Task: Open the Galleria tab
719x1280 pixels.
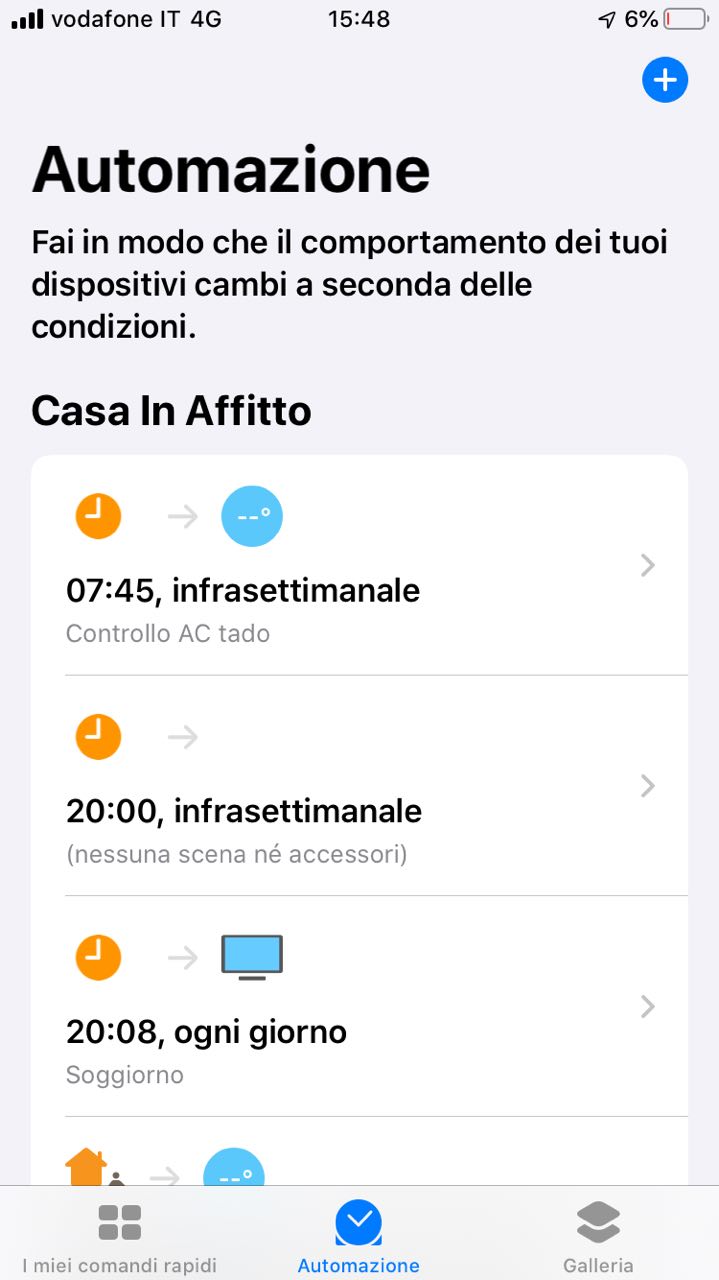Action: (x=598, y=1238)
